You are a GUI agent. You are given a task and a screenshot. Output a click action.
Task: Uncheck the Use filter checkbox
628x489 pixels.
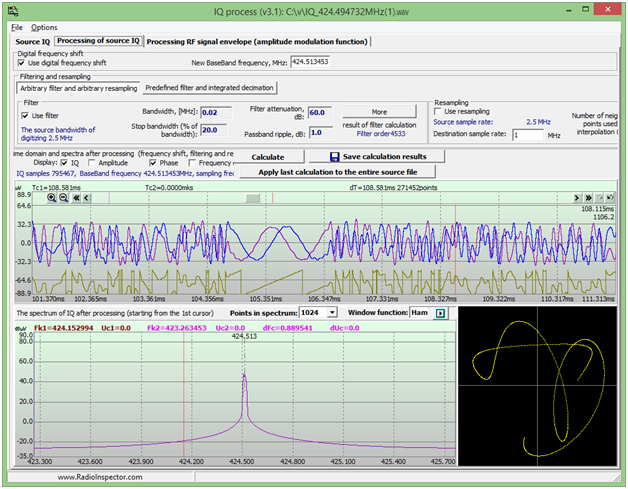[x=25, y=115]
